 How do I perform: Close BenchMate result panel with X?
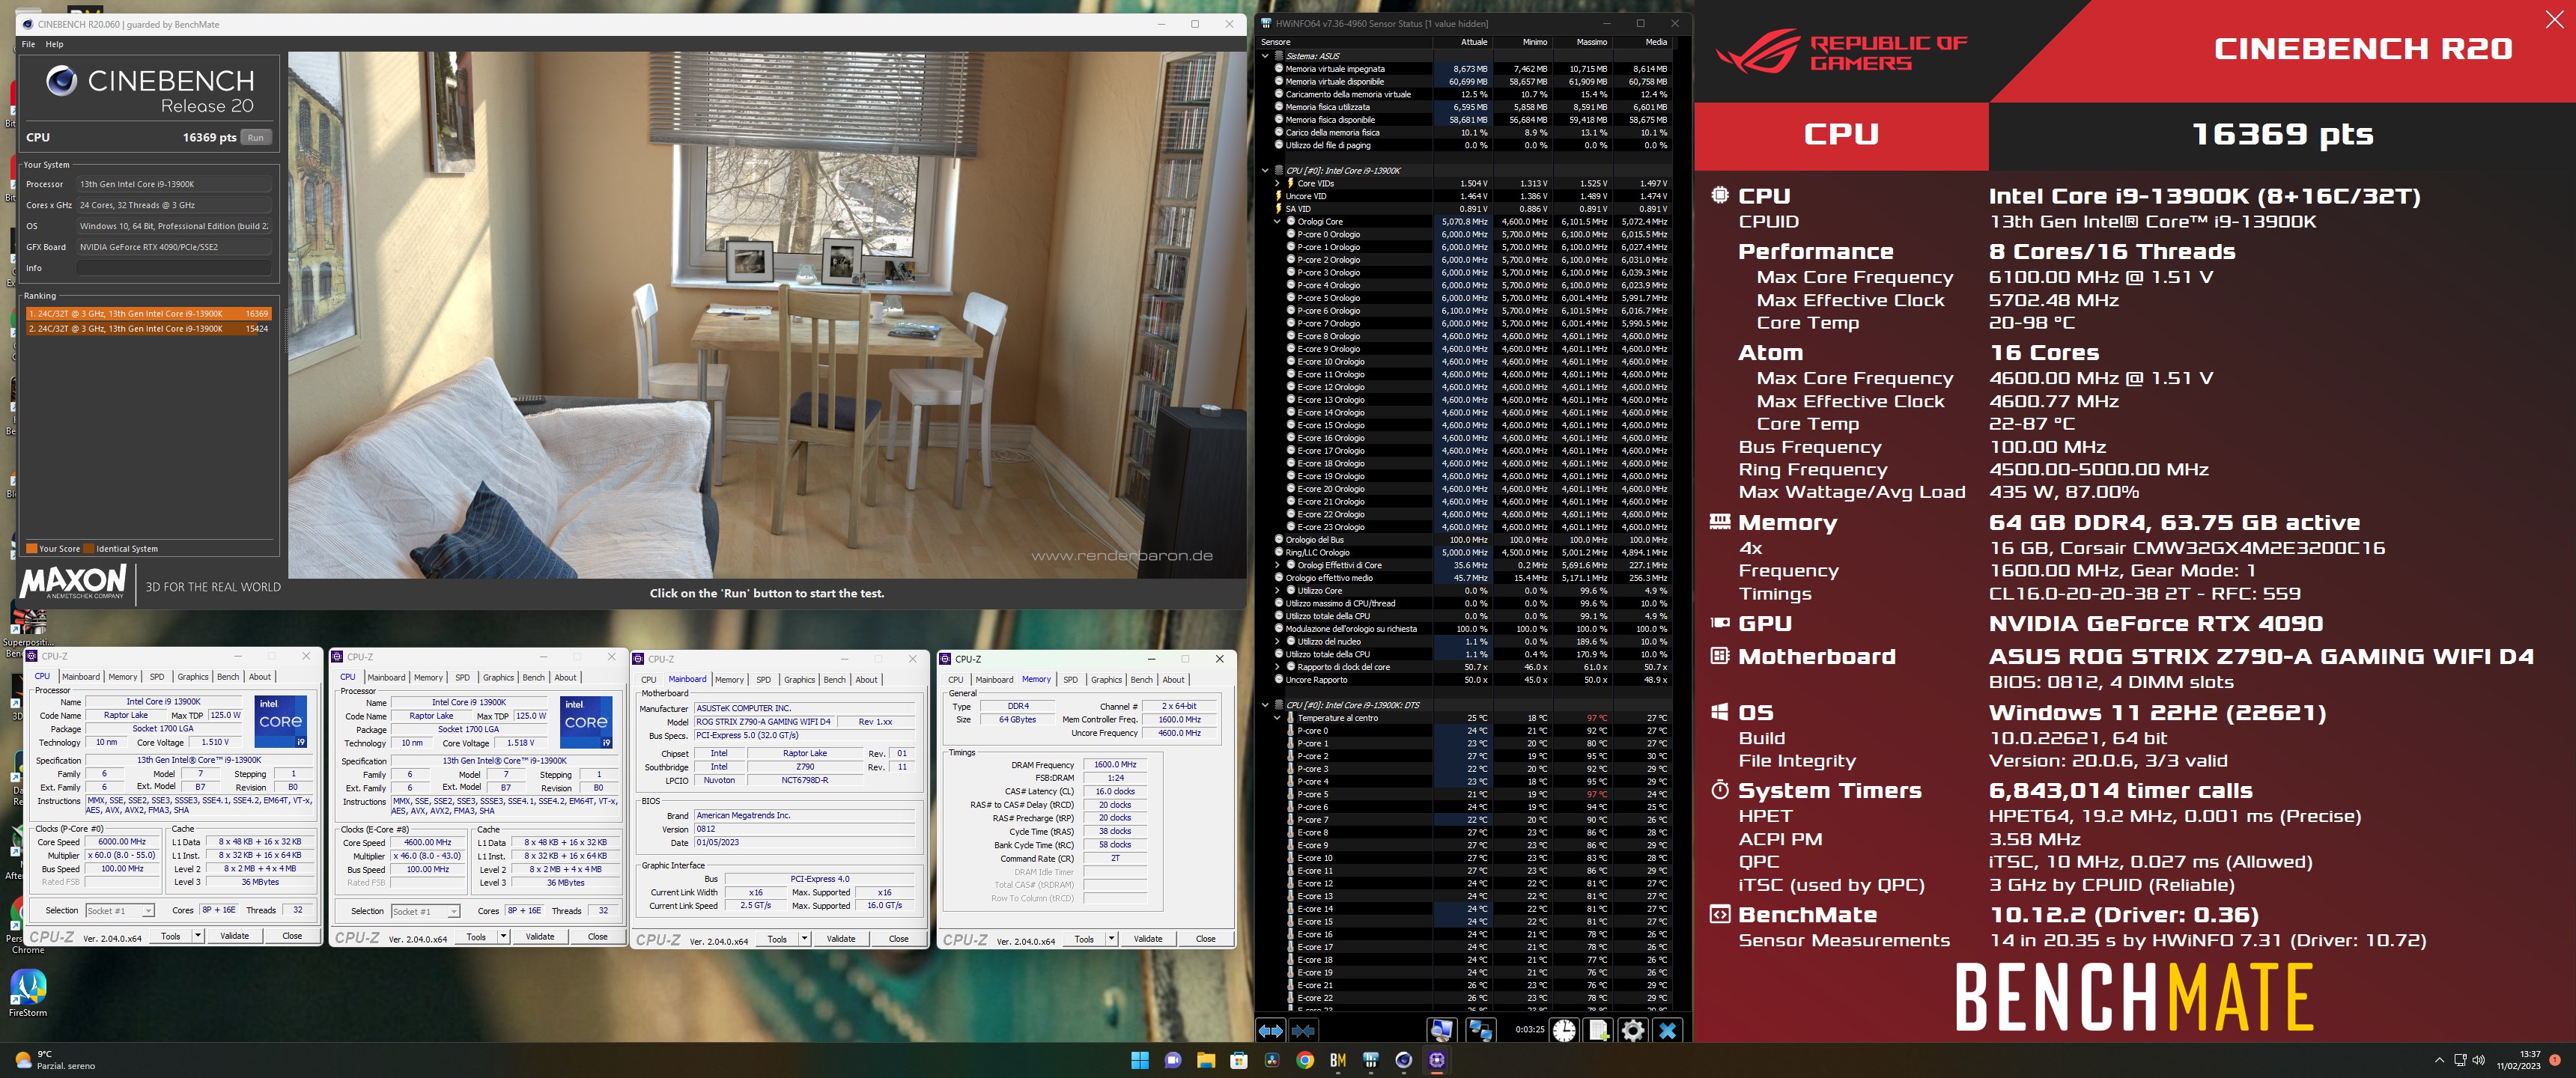[2553, 20]
